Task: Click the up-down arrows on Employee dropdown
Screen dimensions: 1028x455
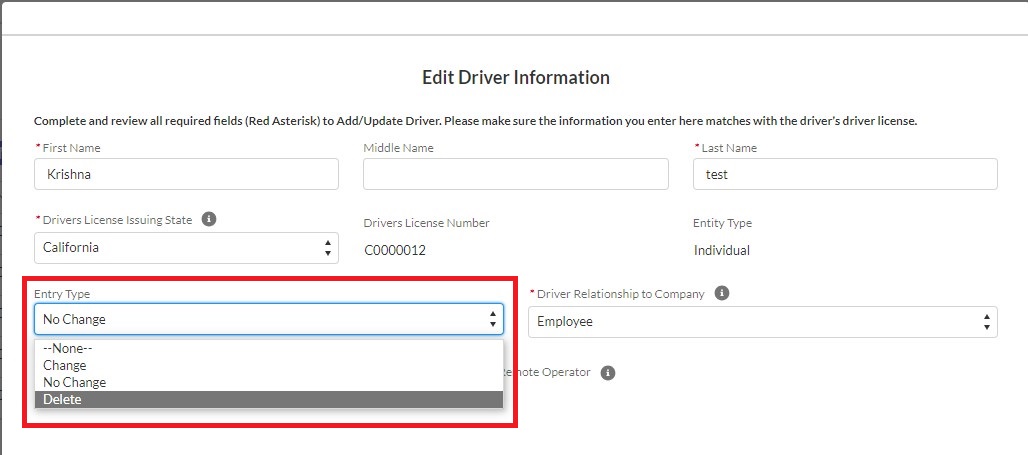Action: coord(987,322)
